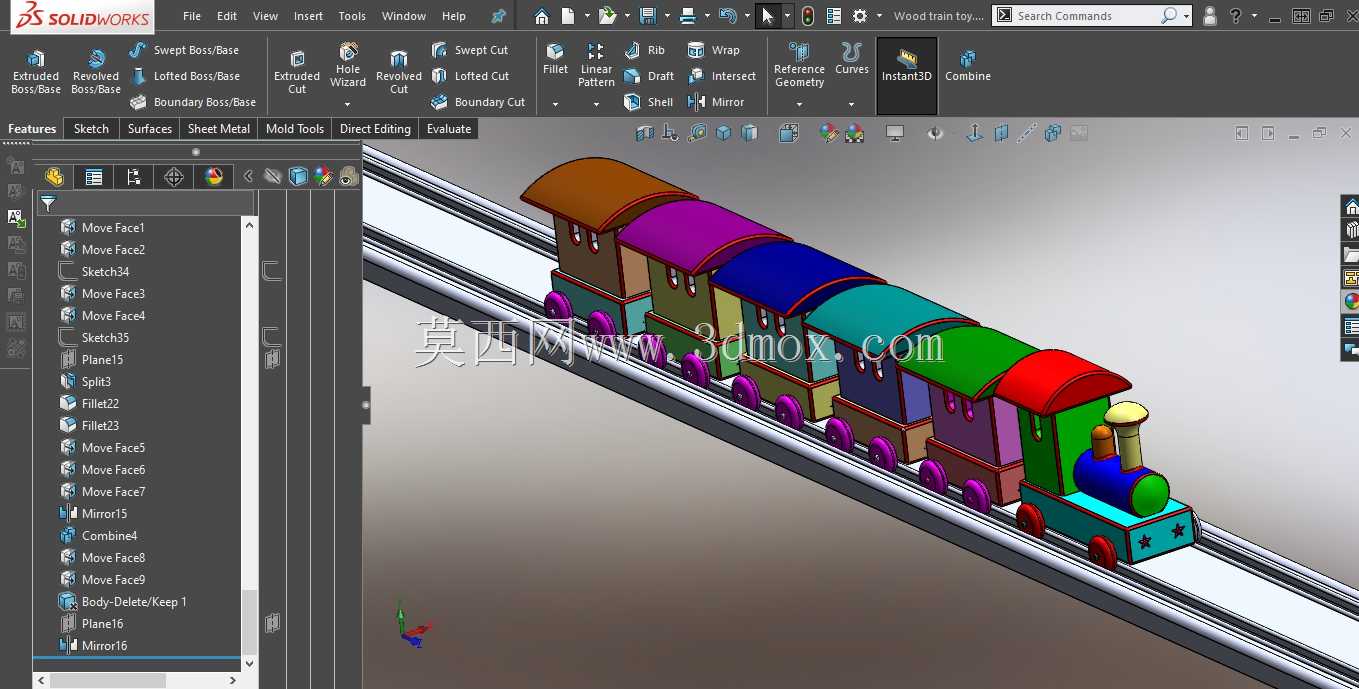Select Plane16 in the feature tree
The image size is (1359, 689).
pyautogui.click(x=92, y=623)
